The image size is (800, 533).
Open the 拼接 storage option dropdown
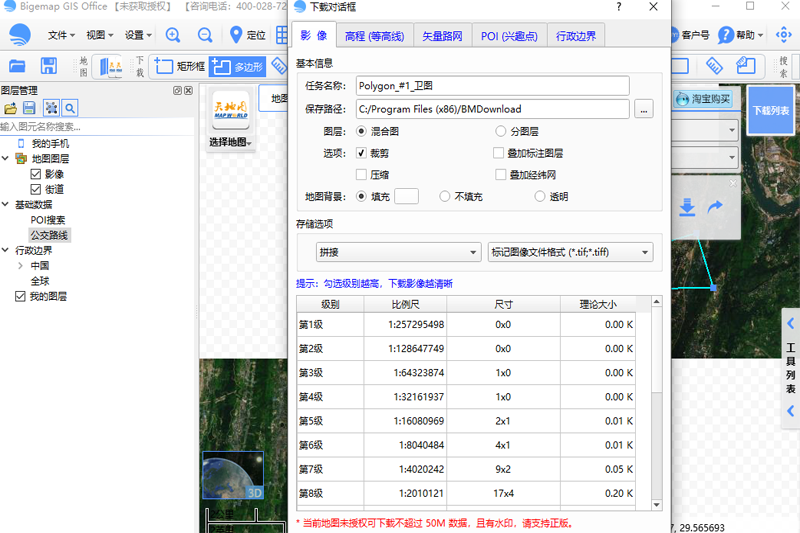pyautogui.click(x=398, y=252)
